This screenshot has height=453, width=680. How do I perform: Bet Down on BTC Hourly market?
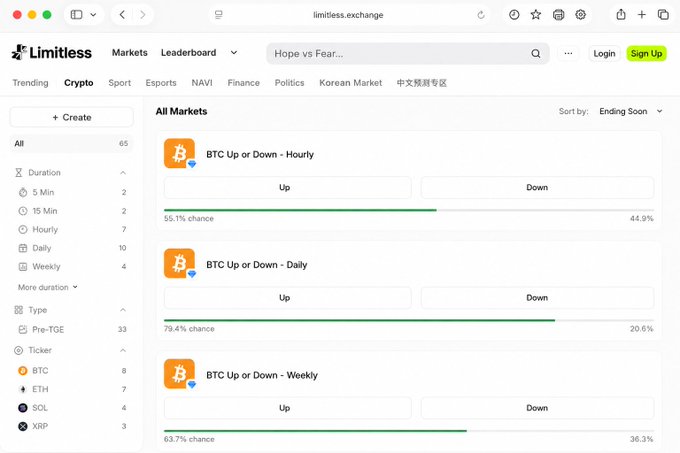click(x=537, y=187)
